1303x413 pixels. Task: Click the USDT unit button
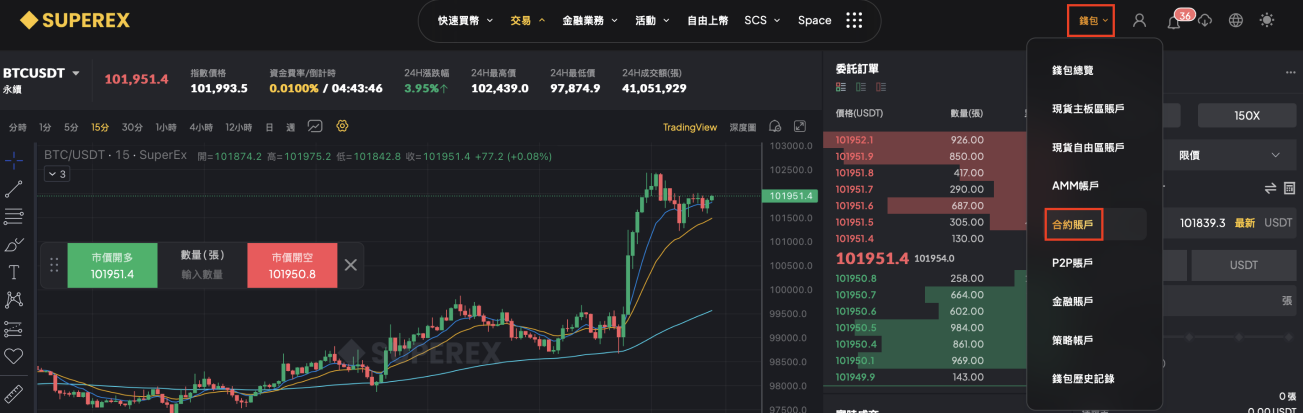[1244, 265]
